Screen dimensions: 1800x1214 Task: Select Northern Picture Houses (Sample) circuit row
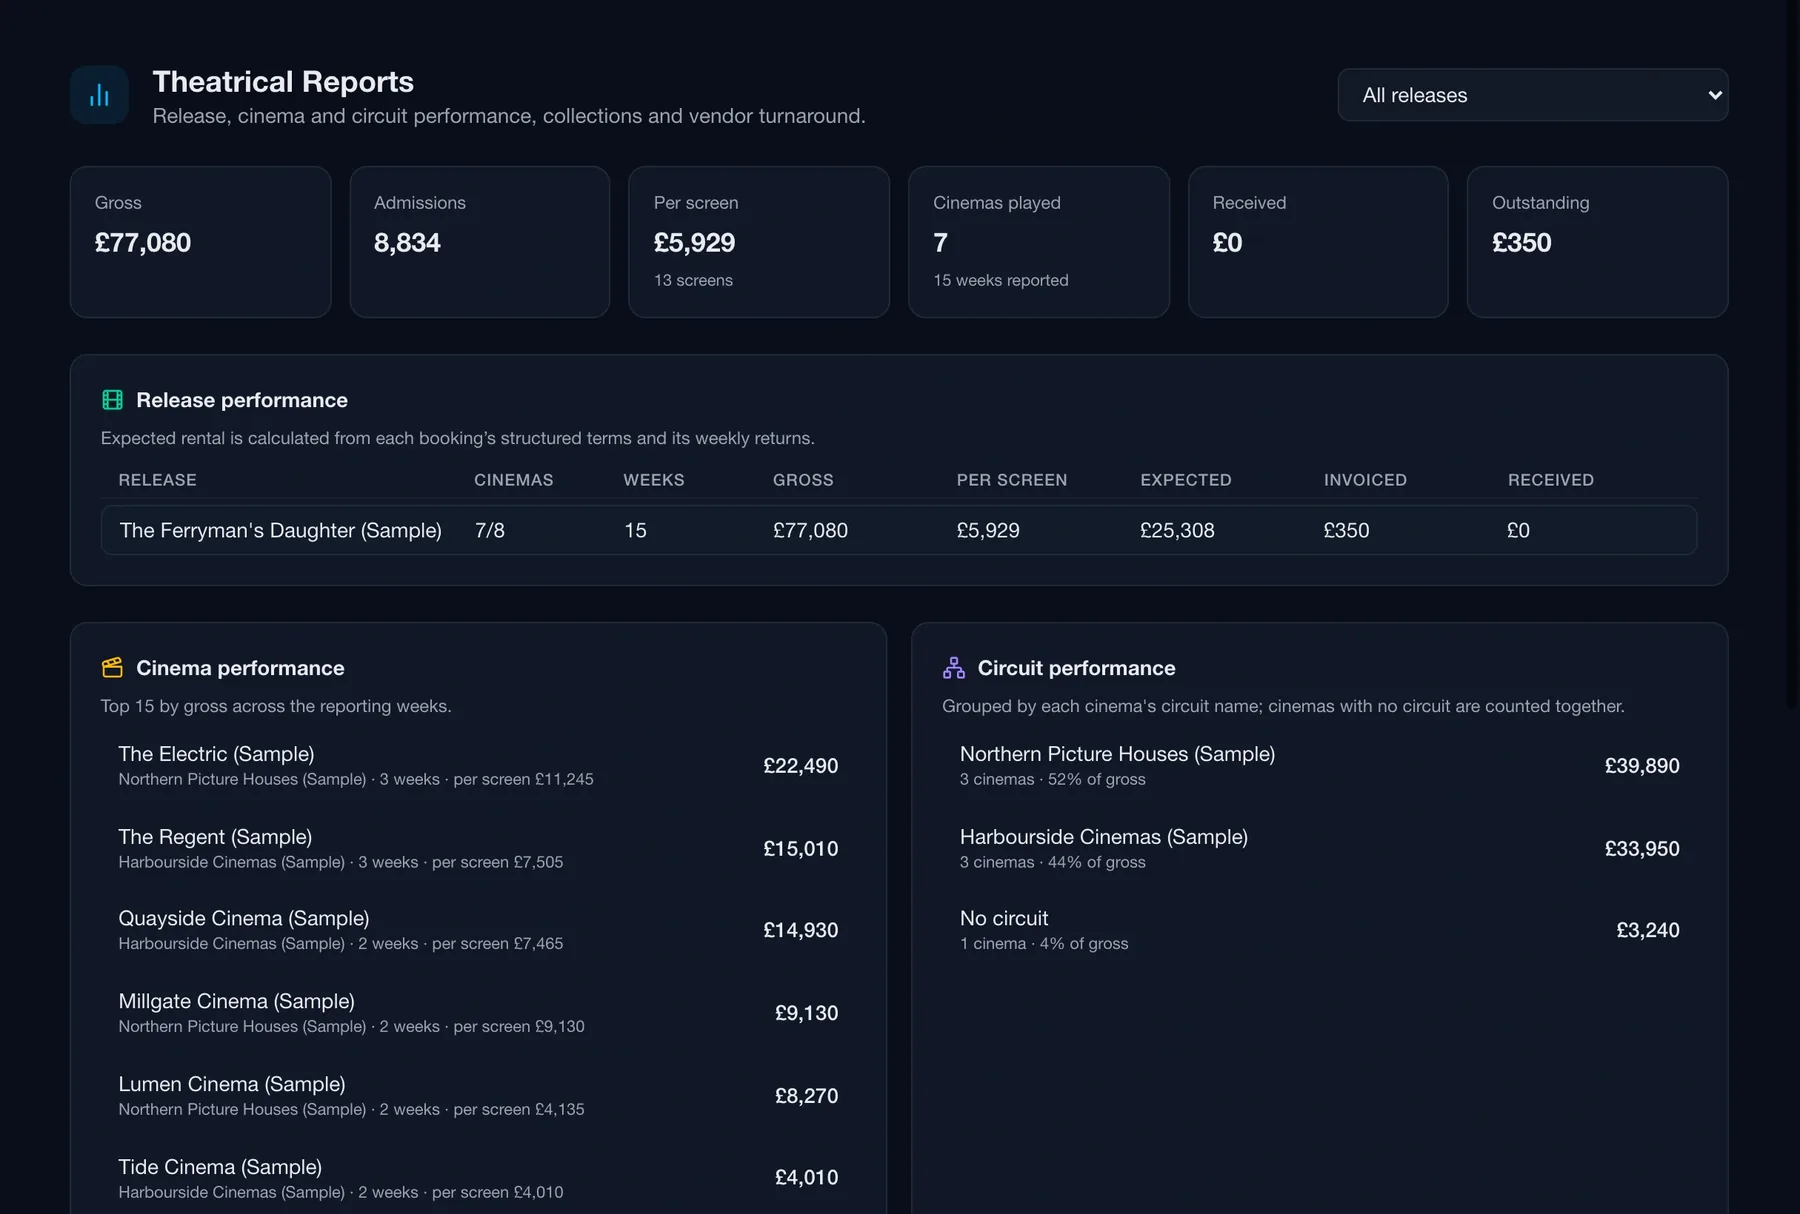coord(1320,765)
